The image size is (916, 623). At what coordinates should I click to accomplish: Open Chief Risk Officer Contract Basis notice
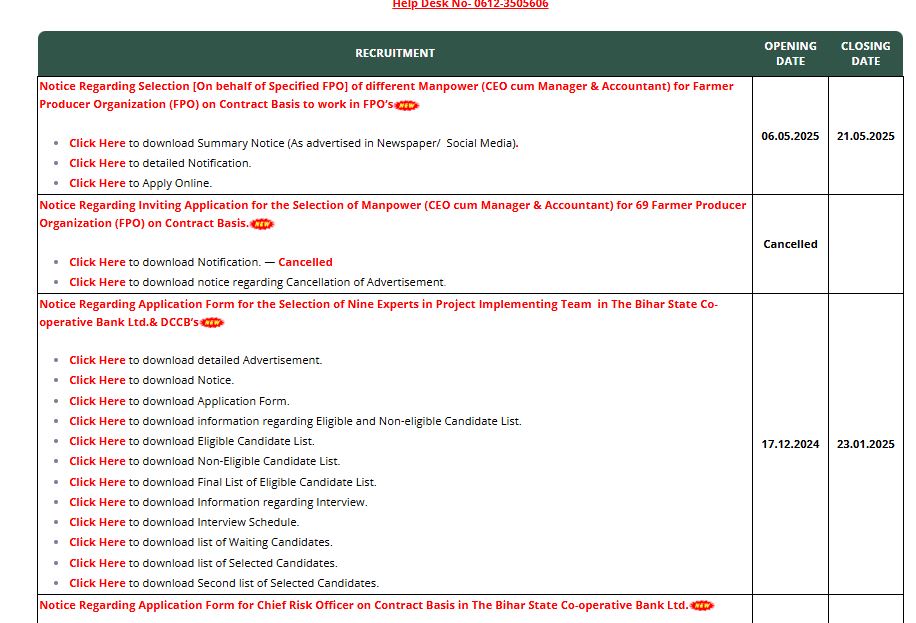coord(364,605)
